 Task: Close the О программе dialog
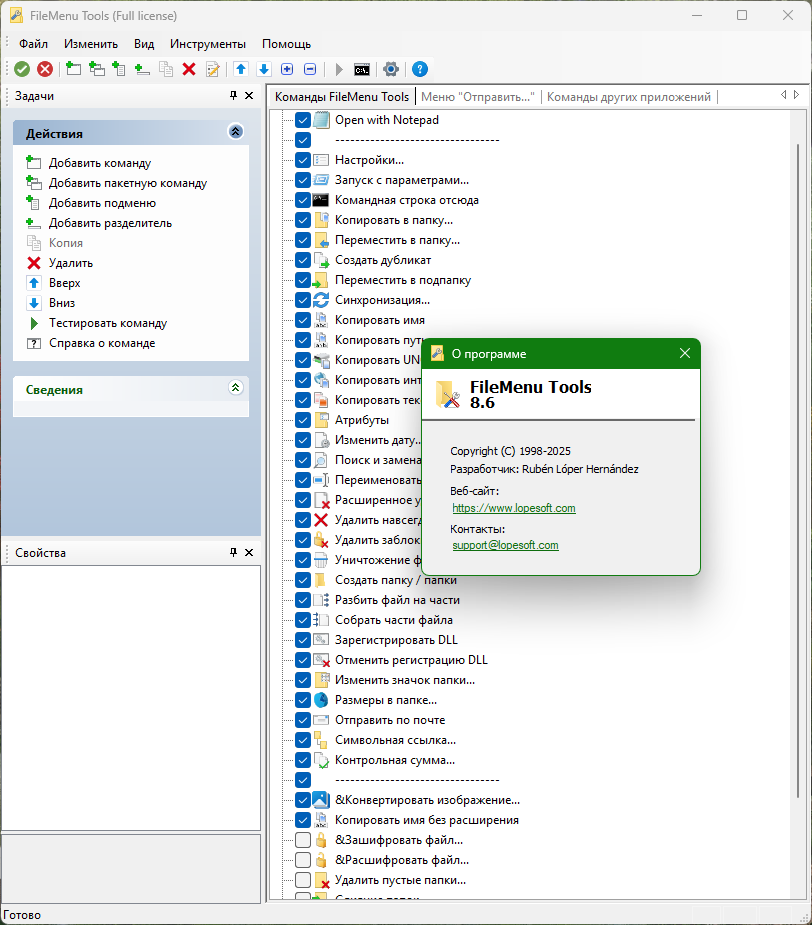(685, 353)
